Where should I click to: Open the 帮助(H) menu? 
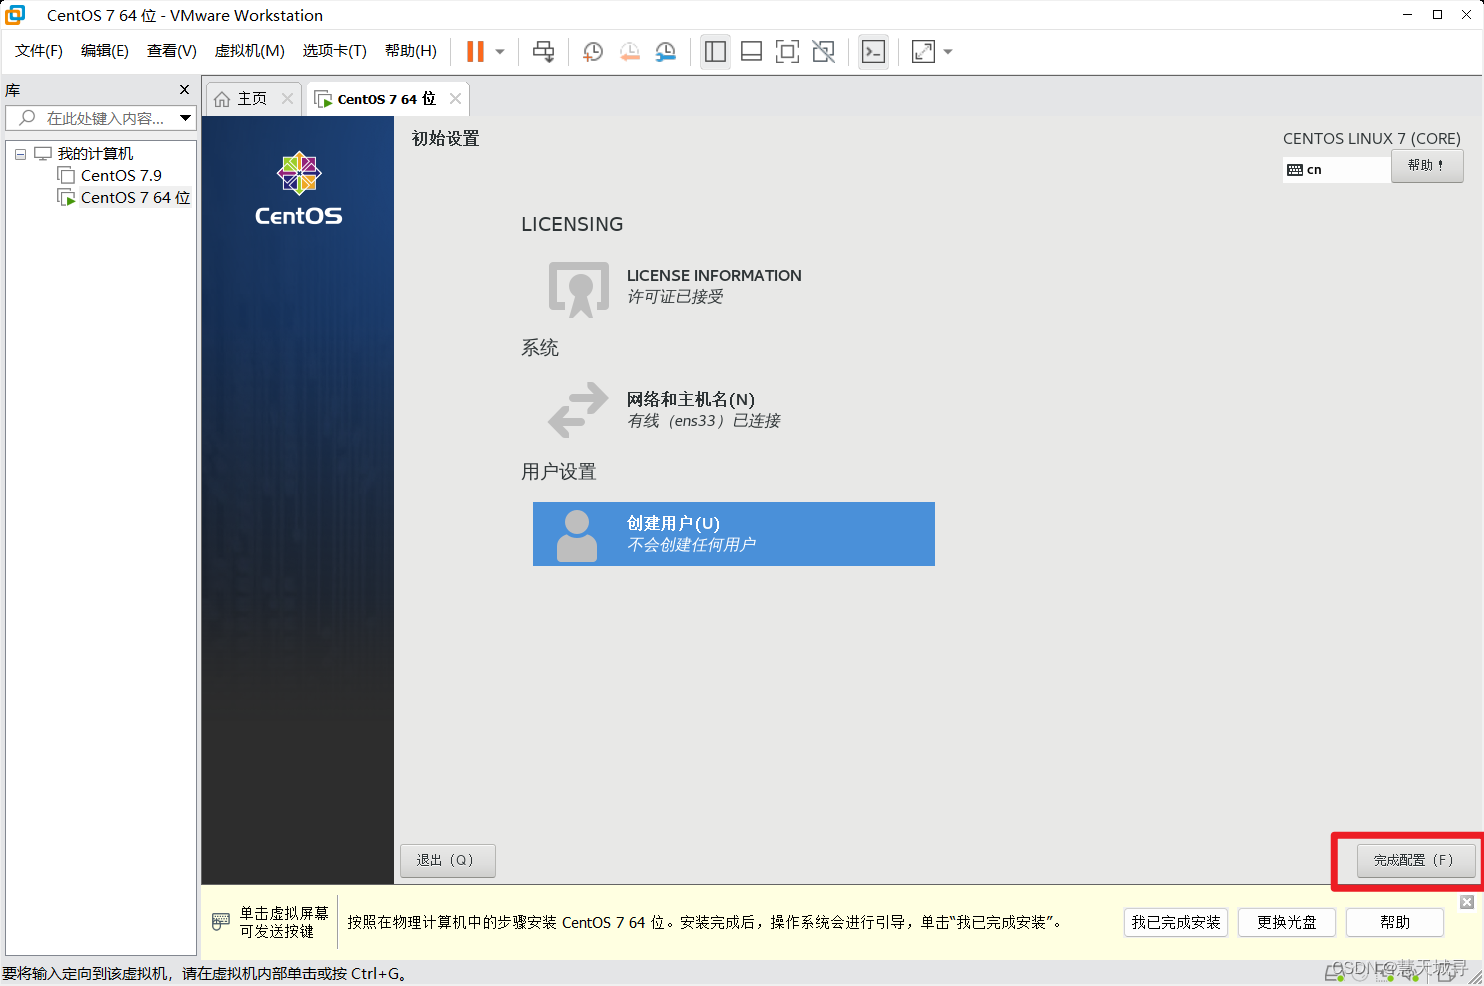point(411,51)
